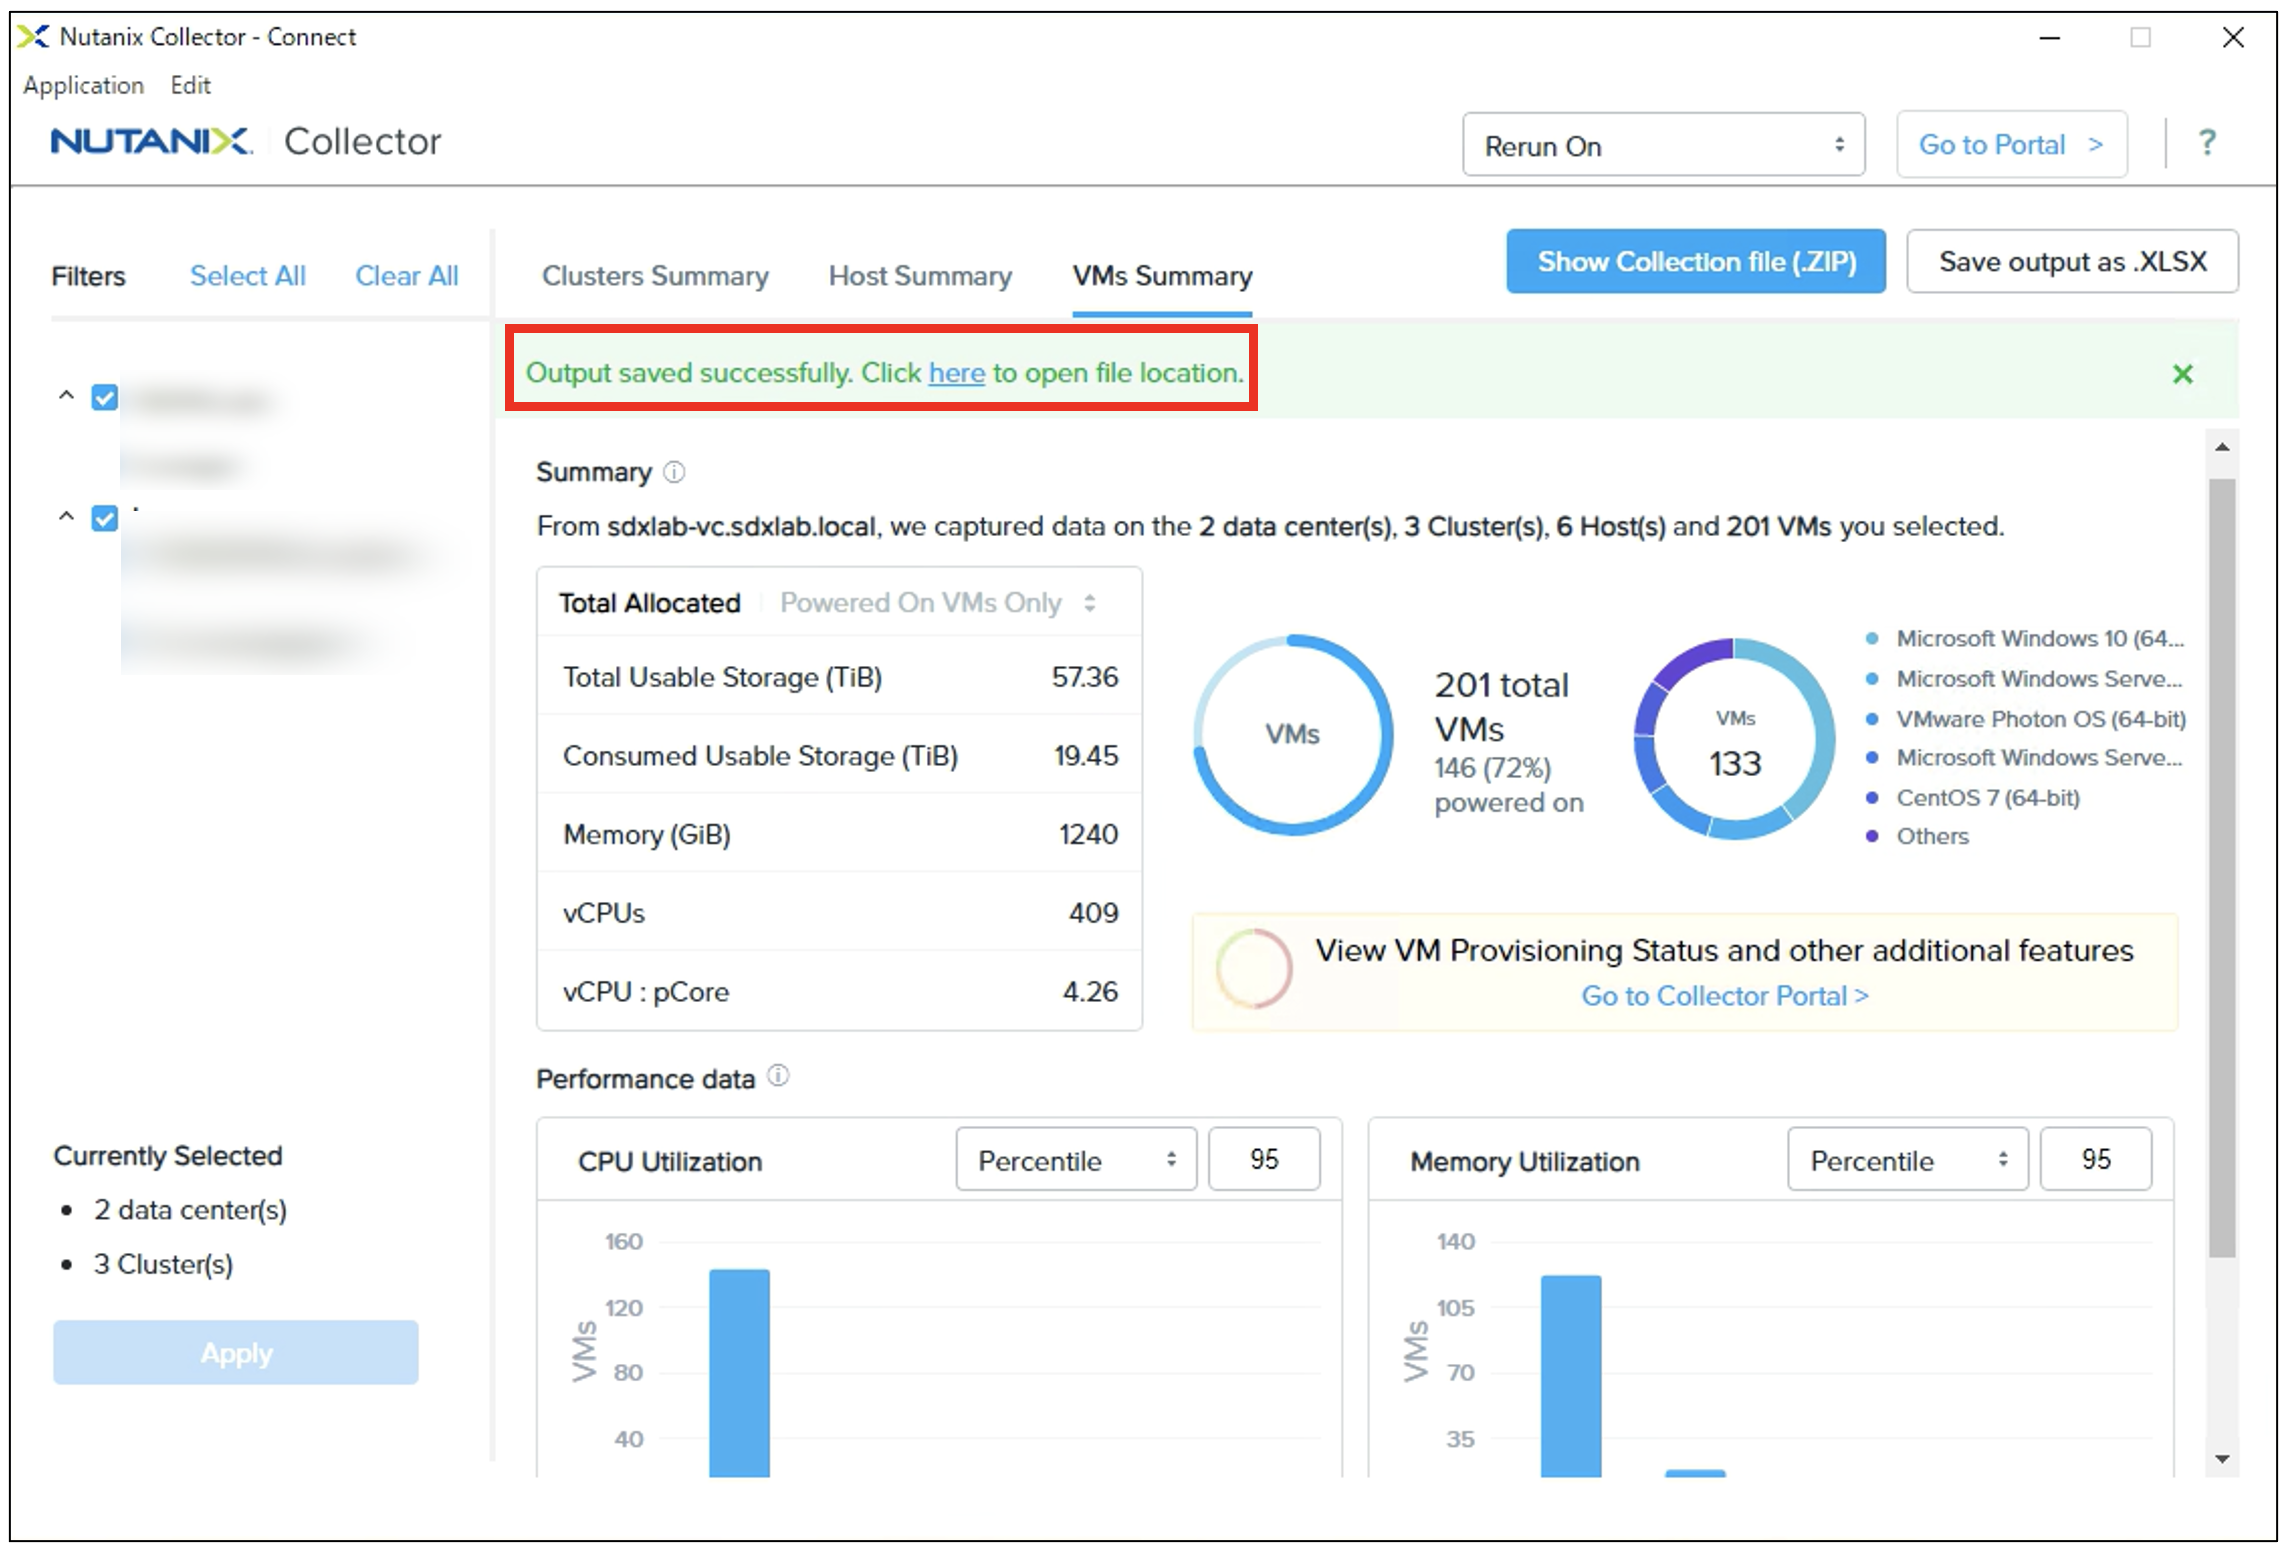Click the VMware Photon OS legend dot
This screenshot has height=1554, width=2294.
pos(1872,719)
